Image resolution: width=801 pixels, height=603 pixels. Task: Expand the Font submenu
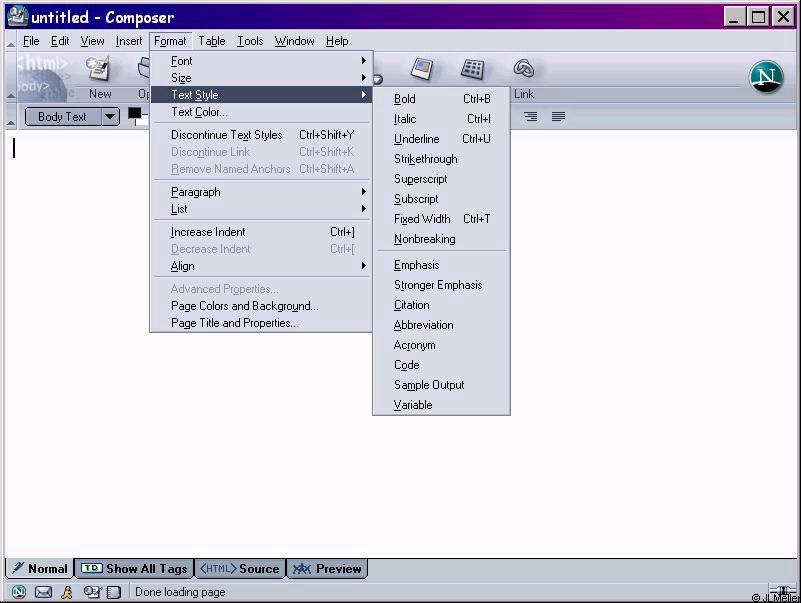[262, 61]
